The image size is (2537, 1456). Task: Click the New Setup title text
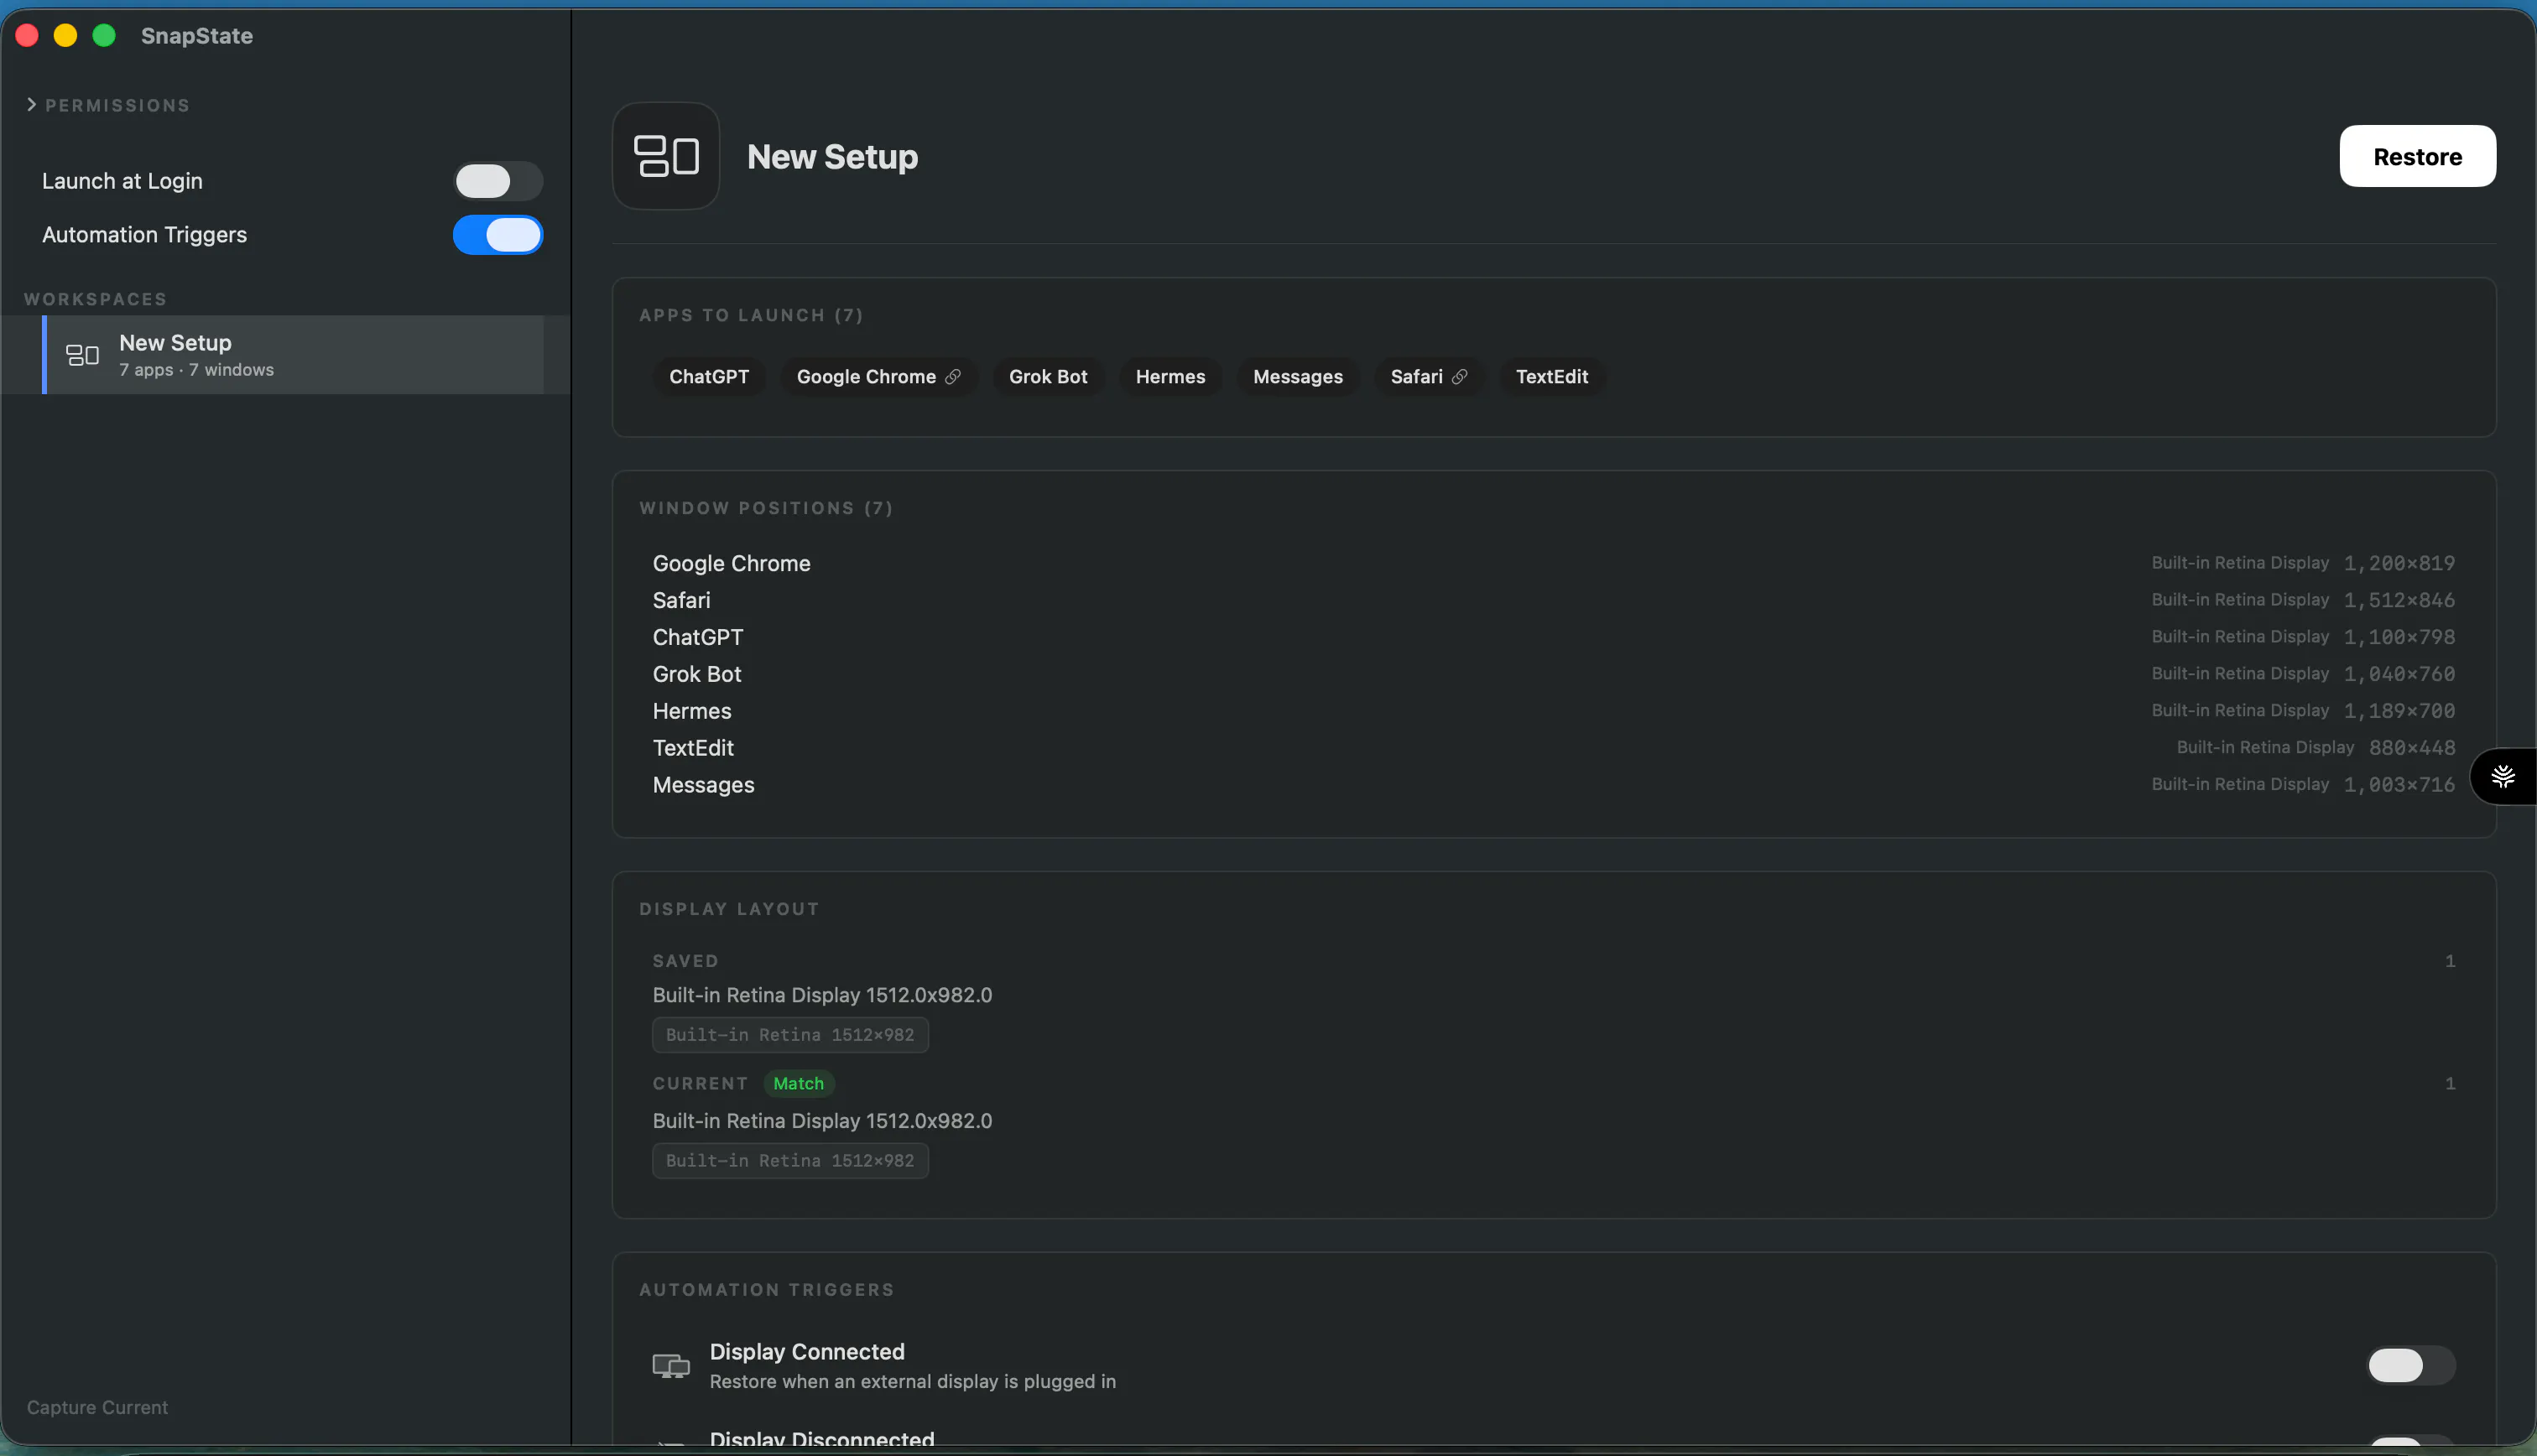pos(832,156)
